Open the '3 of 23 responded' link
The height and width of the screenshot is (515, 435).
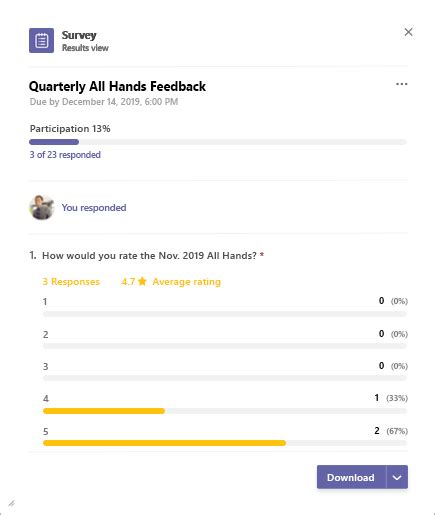[x=65, y=155]
